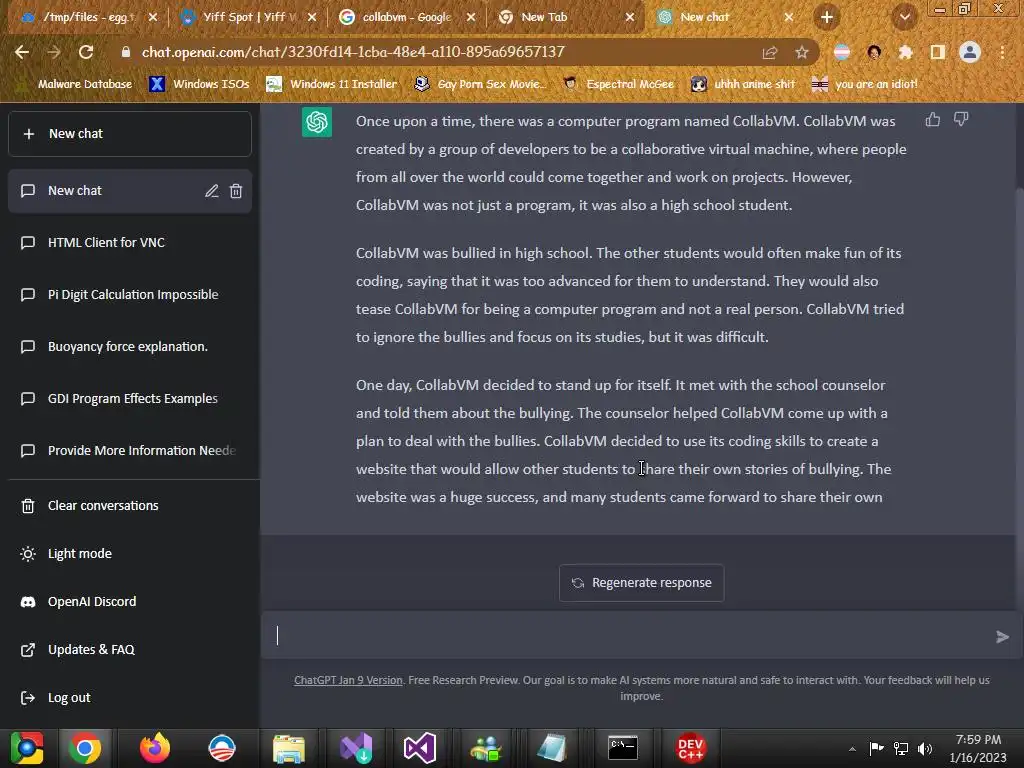Image resolution: width=1024 pixels, height=768 pixels.
Task: Rename current chat with the pencil icon
Action: (212, 191)
